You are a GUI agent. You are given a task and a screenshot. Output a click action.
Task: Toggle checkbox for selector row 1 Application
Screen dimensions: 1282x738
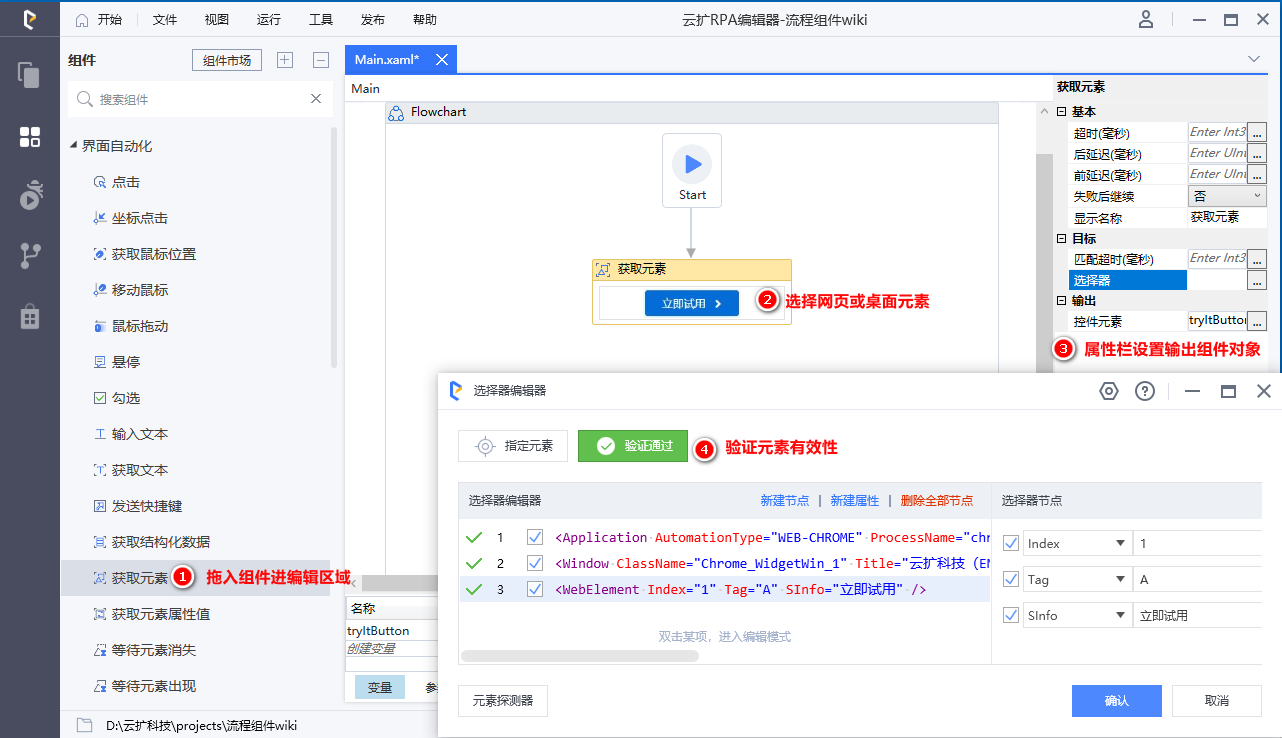click(x=535, y=537)
